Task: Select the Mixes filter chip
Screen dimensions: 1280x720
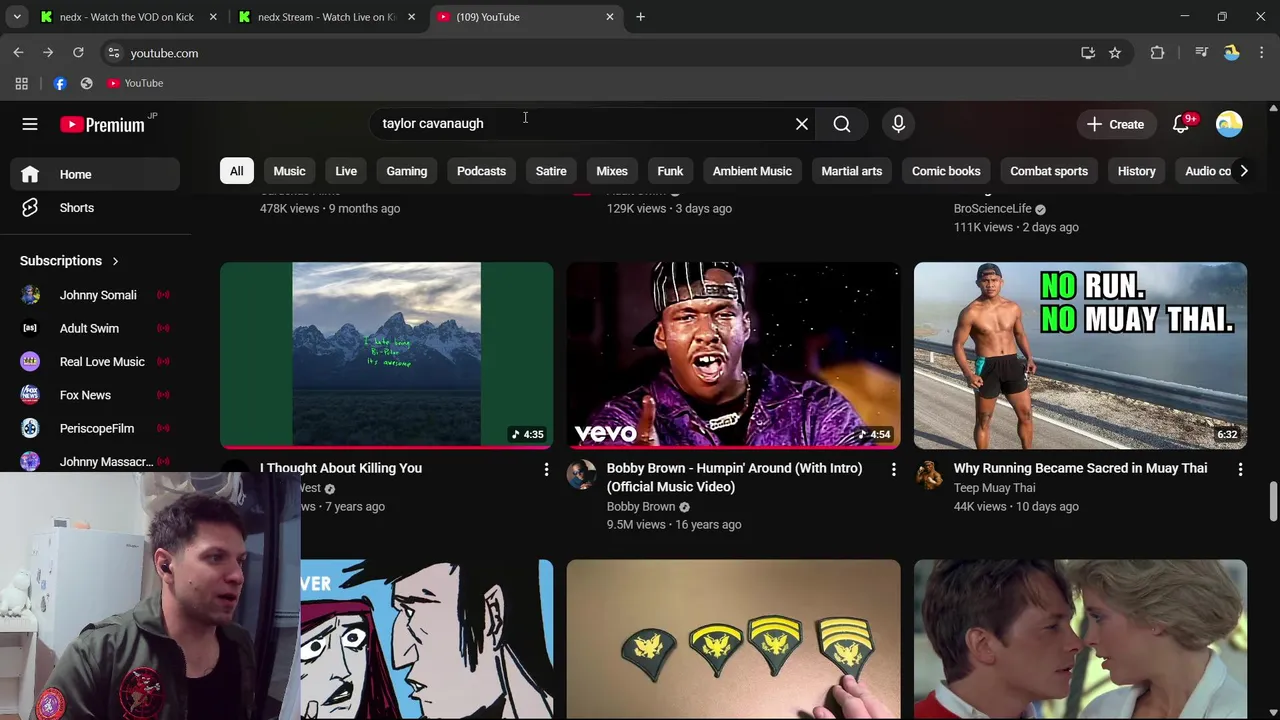Action: coord(612,171)
